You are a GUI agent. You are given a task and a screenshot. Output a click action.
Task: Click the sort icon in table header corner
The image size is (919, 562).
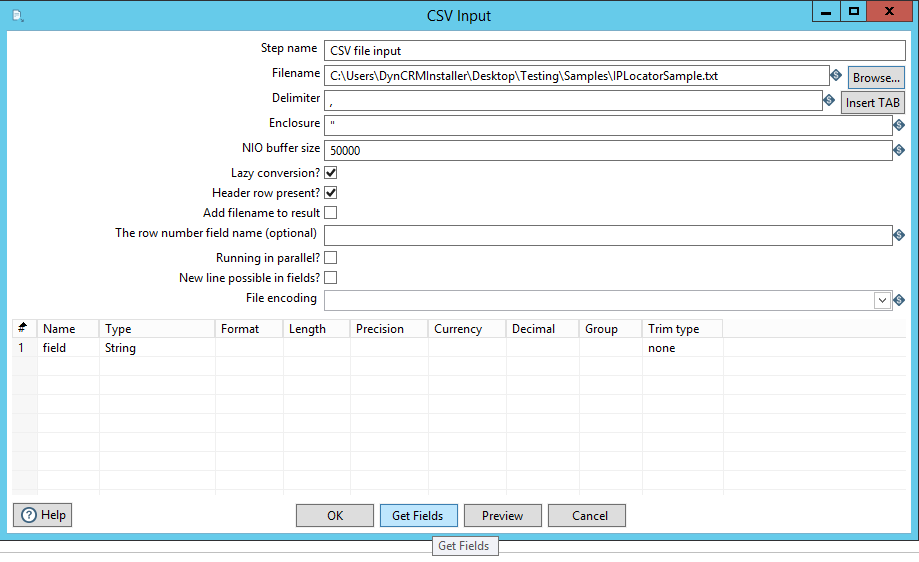[23, 328]
